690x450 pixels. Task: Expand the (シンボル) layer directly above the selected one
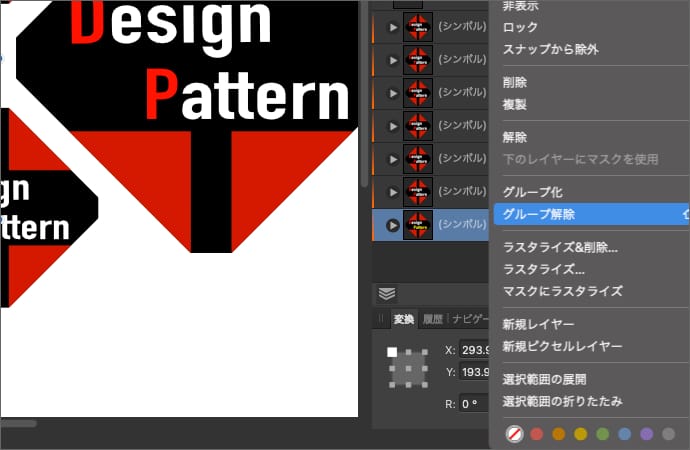[x=392, y=189]
